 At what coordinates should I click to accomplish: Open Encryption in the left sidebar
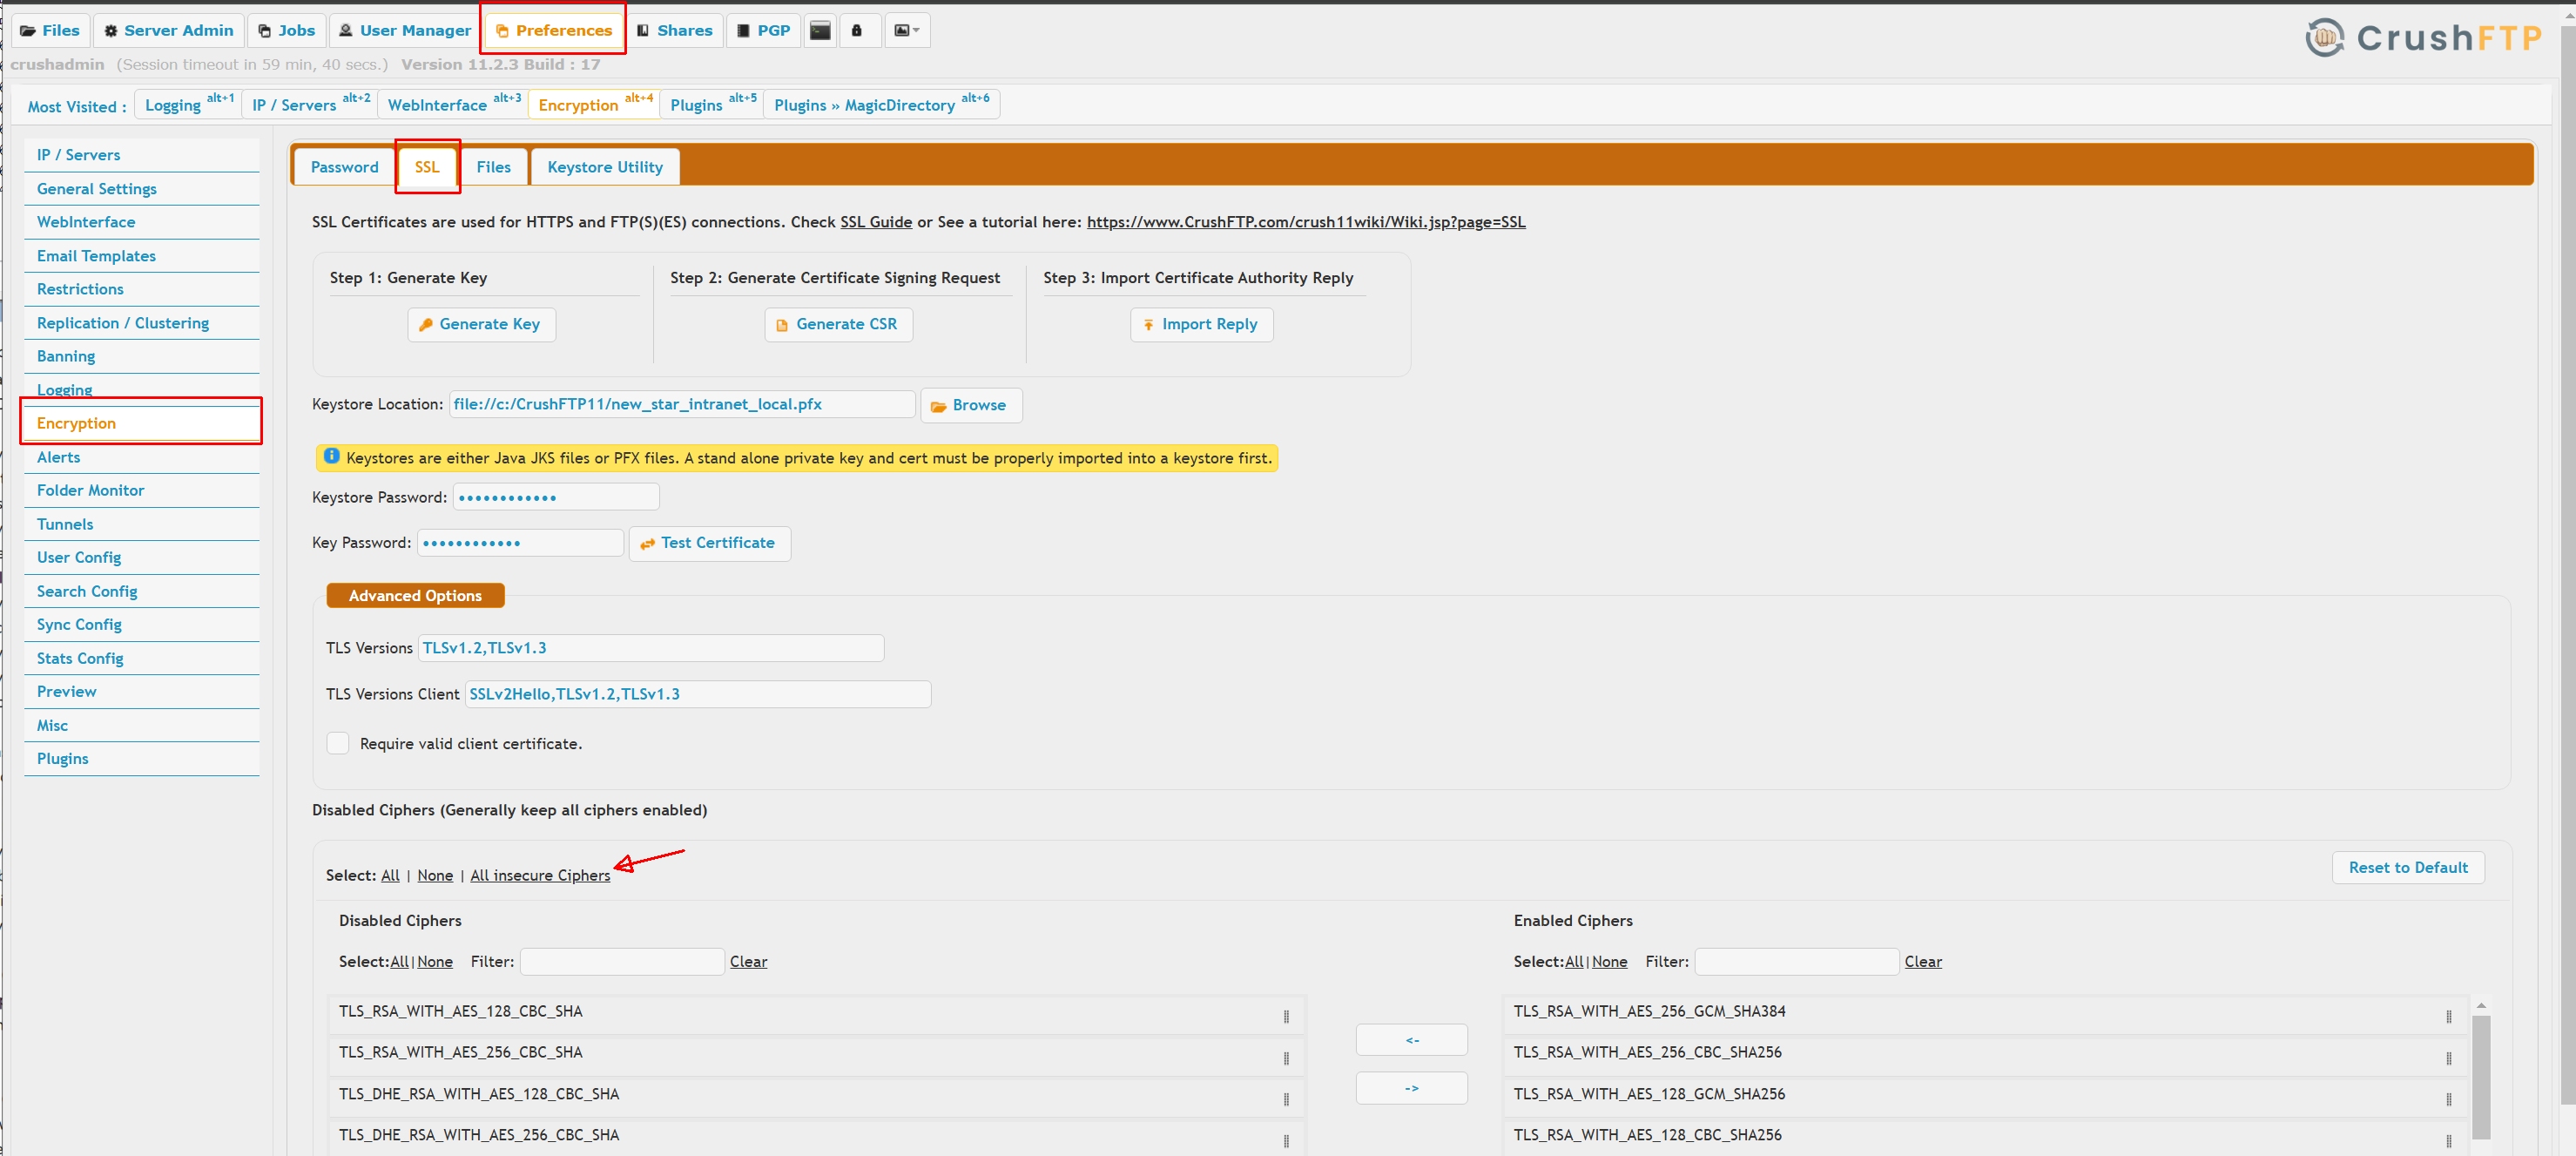141,423
